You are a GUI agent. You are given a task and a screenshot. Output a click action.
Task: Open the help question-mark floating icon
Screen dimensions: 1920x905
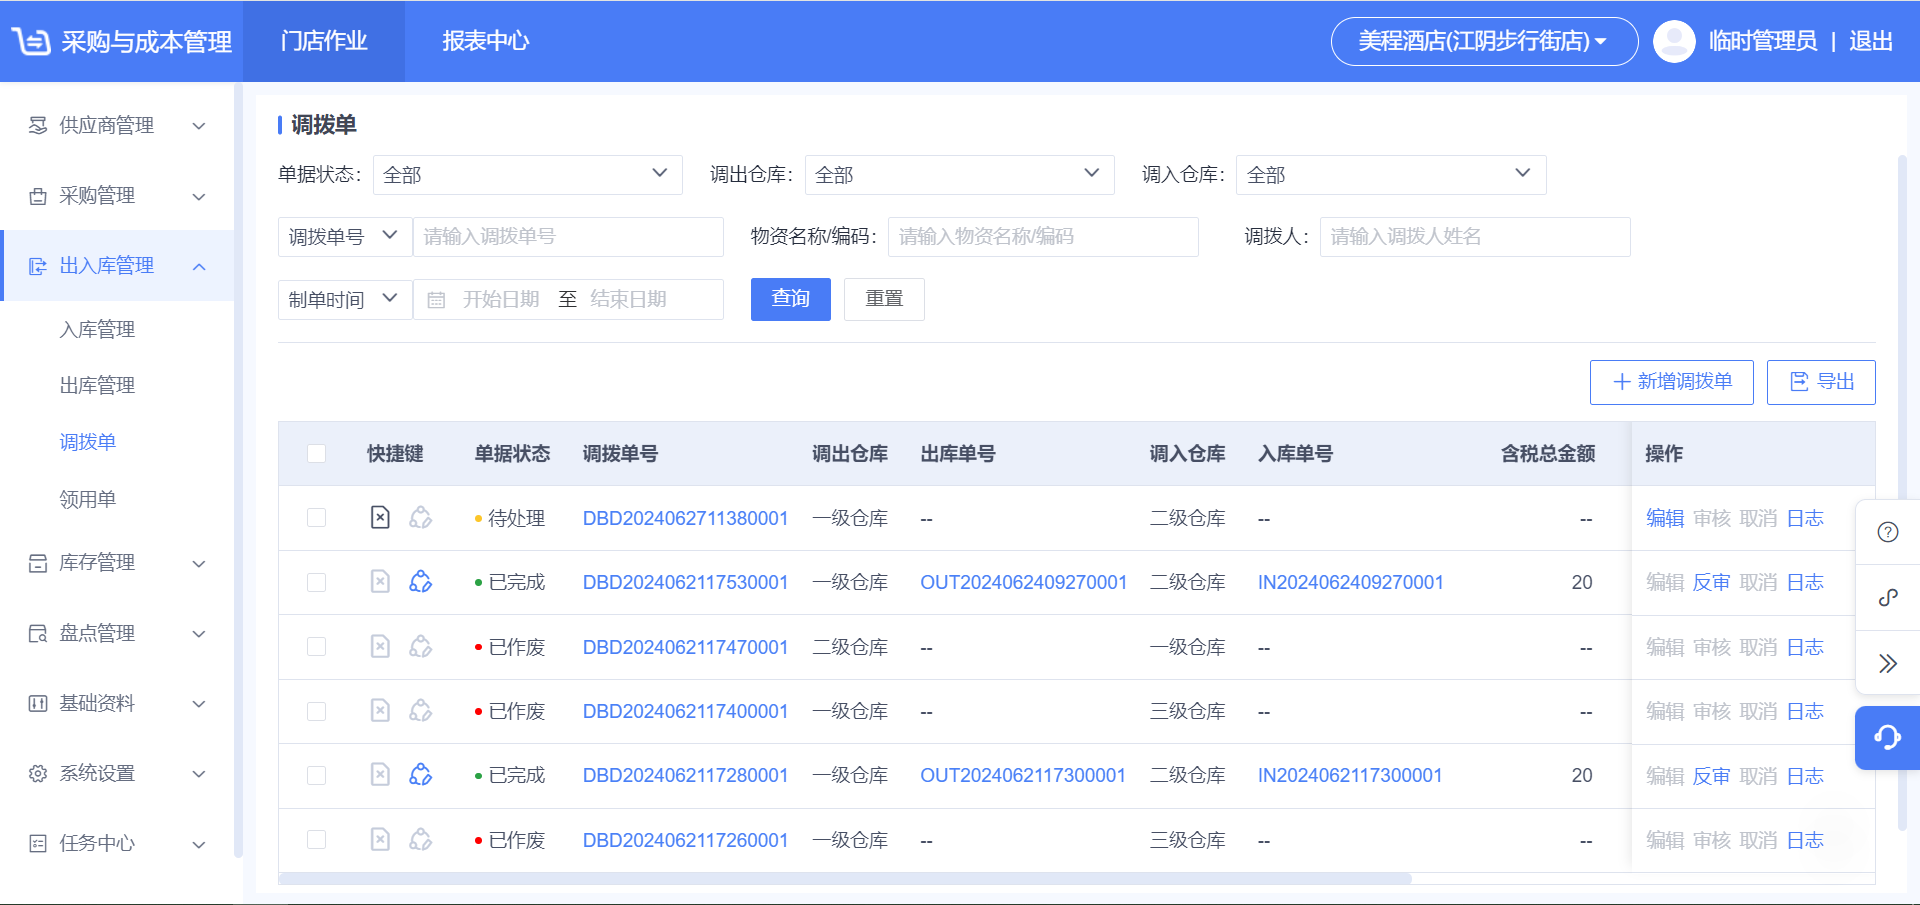coord(1888,532)
